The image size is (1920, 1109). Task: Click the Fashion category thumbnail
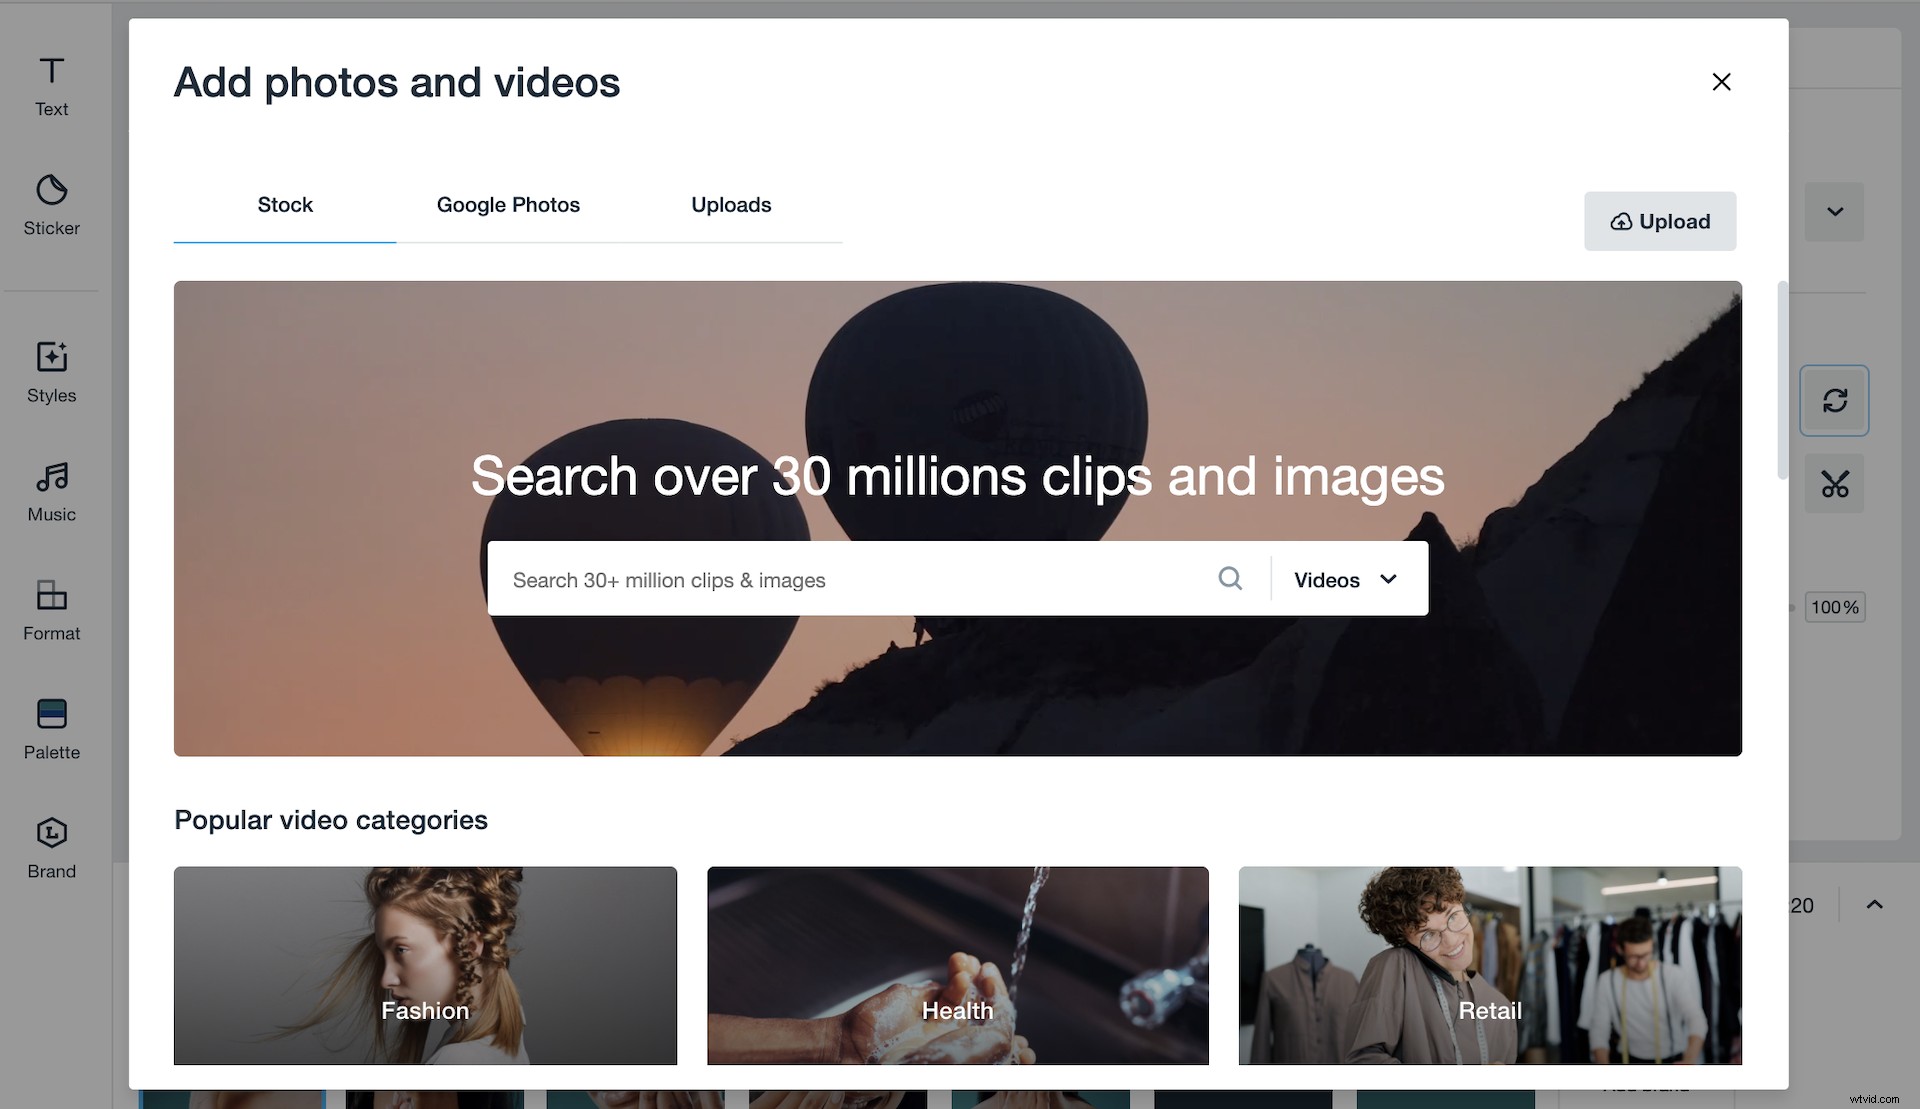[x=424, y=966]
